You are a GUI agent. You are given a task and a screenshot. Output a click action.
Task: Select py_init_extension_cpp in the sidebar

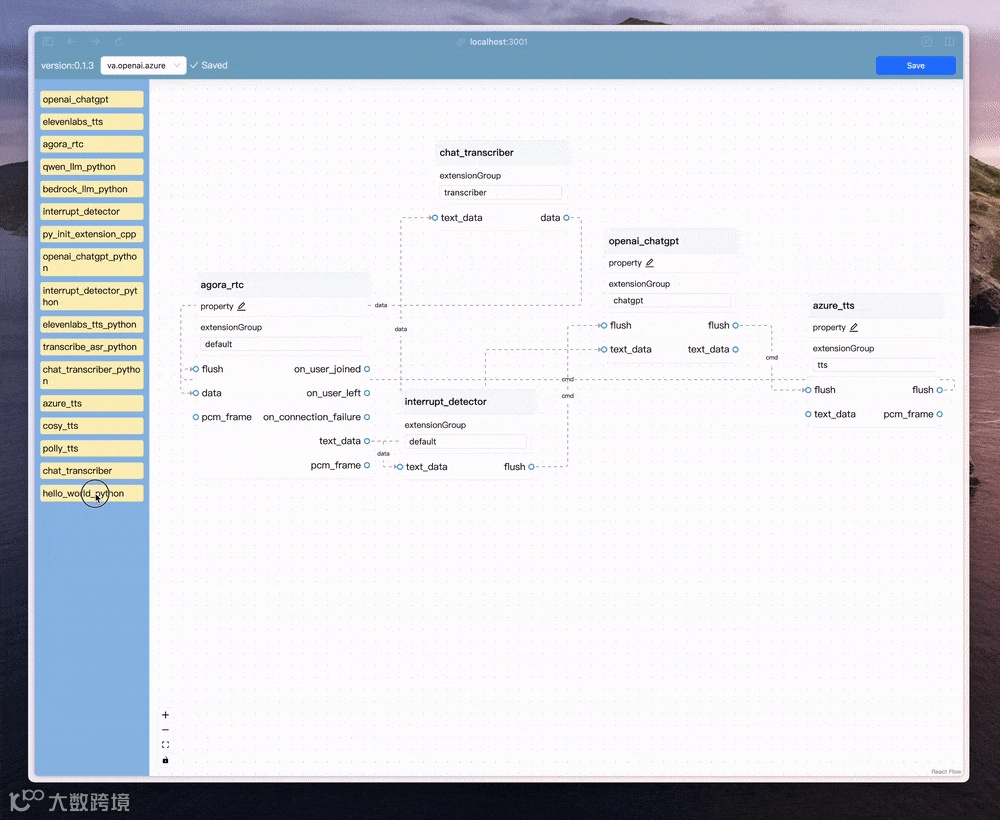pyautogui.click(x=92, y=234)
